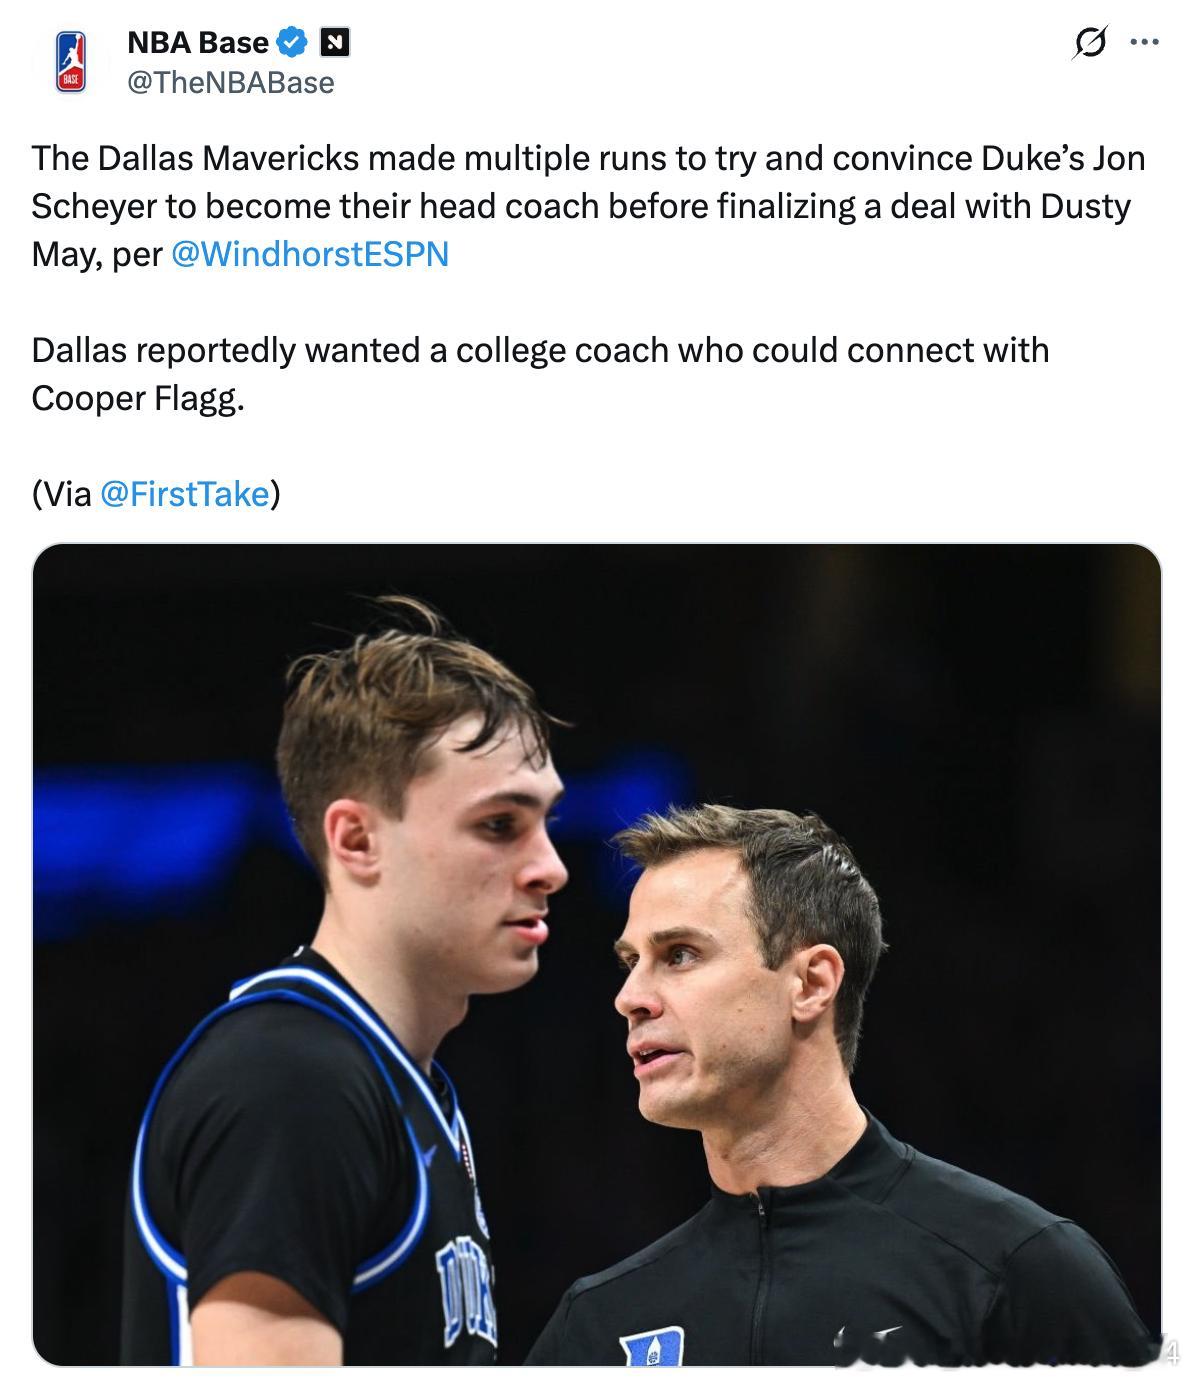This screenshot has height=1382, width=1190.
Task: Click the sentence mentioning Cooper Flagg
Action: click(540, 374)
